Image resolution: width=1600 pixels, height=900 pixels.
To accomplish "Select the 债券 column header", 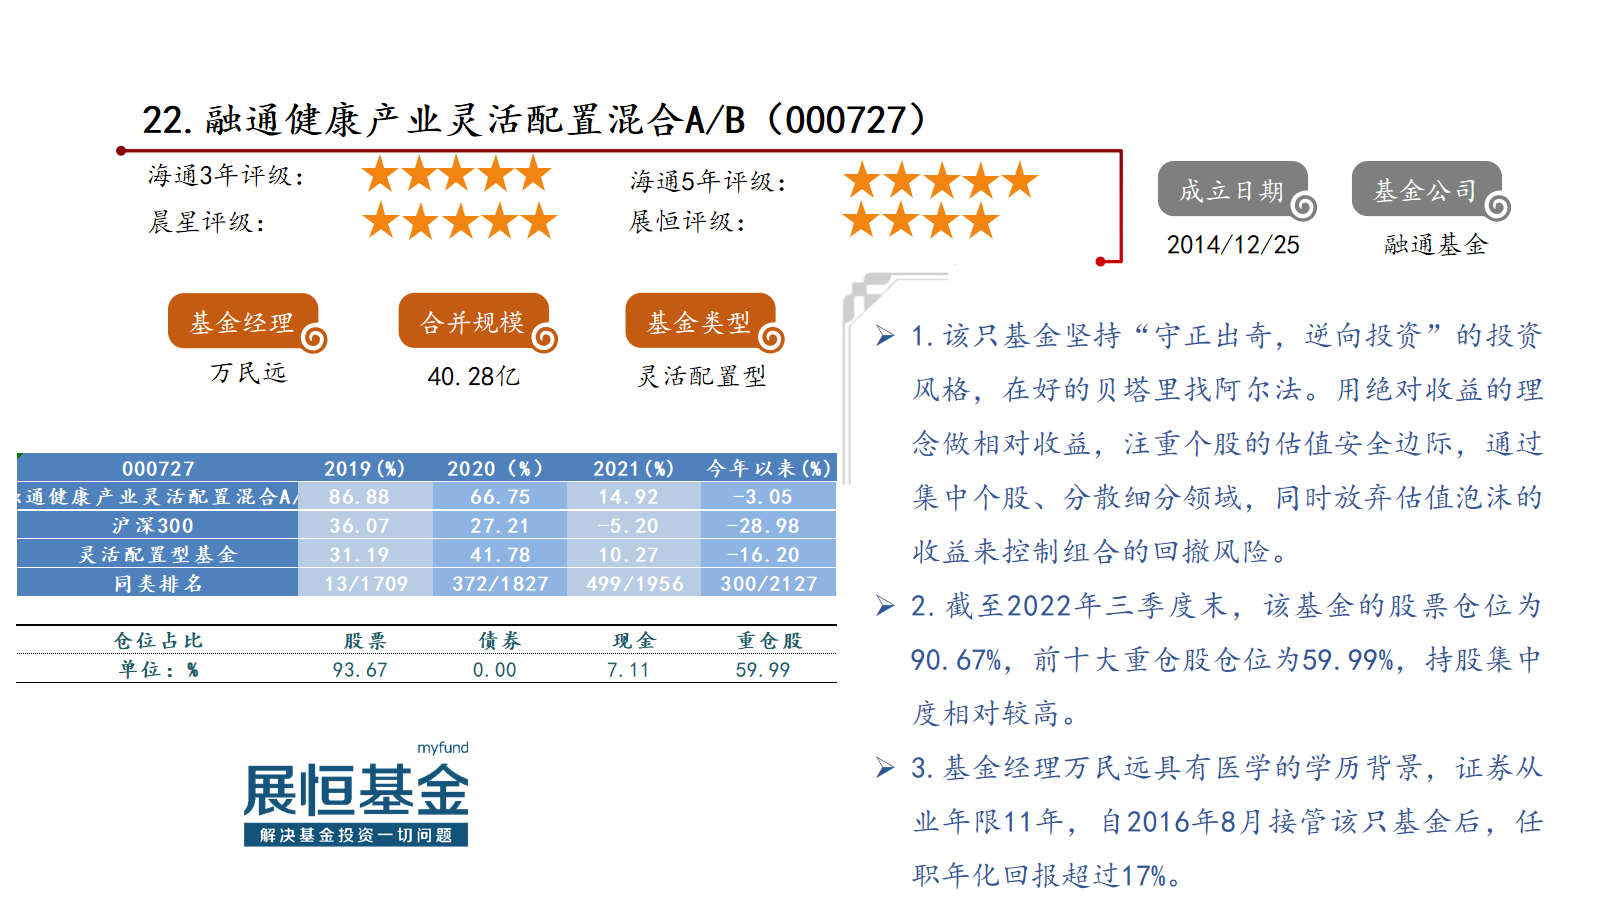I will (x=499, y=641).
